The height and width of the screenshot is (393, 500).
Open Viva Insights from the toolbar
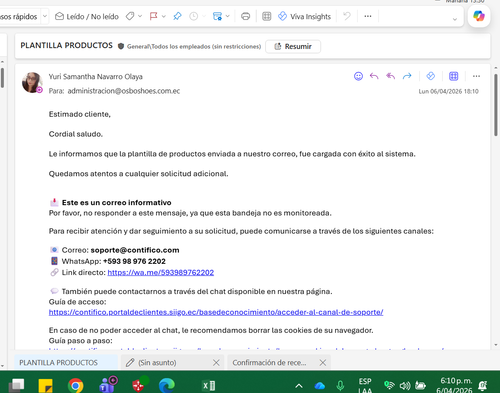click(304, 16)
